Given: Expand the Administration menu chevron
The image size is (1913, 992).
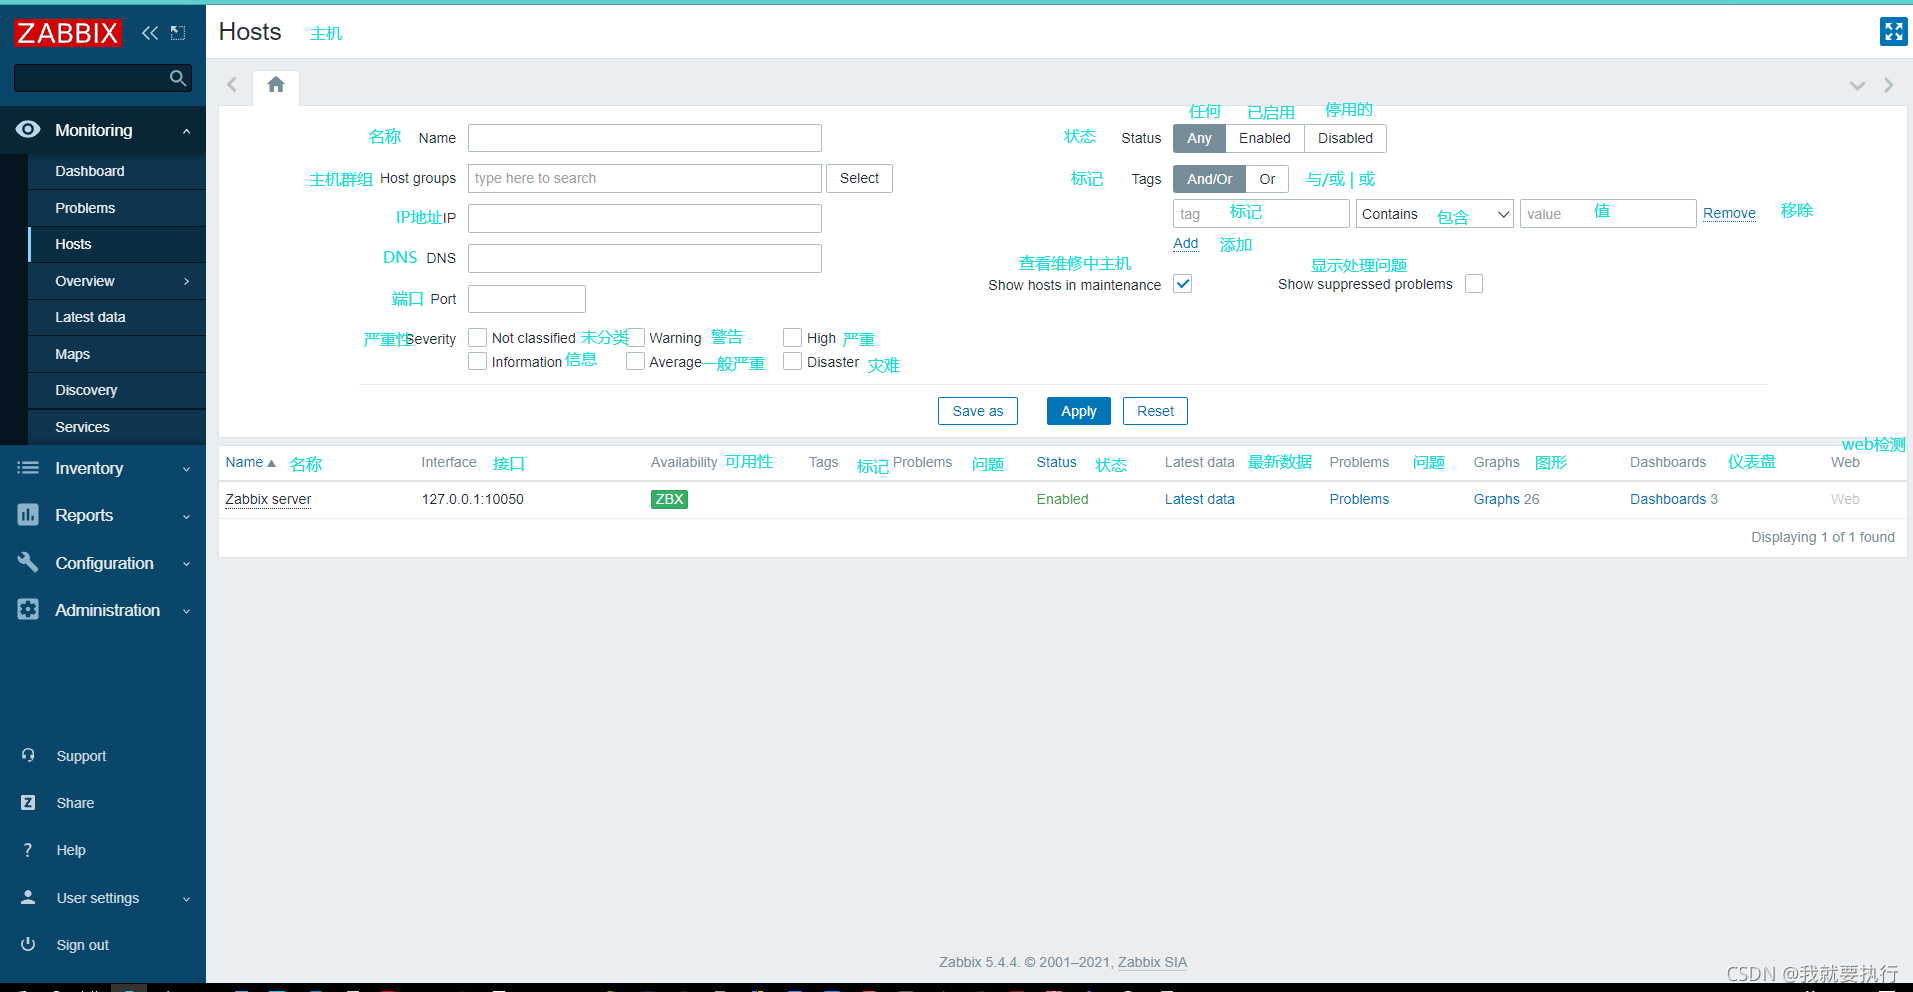Looking at the screenshot, I should (186, 611).
